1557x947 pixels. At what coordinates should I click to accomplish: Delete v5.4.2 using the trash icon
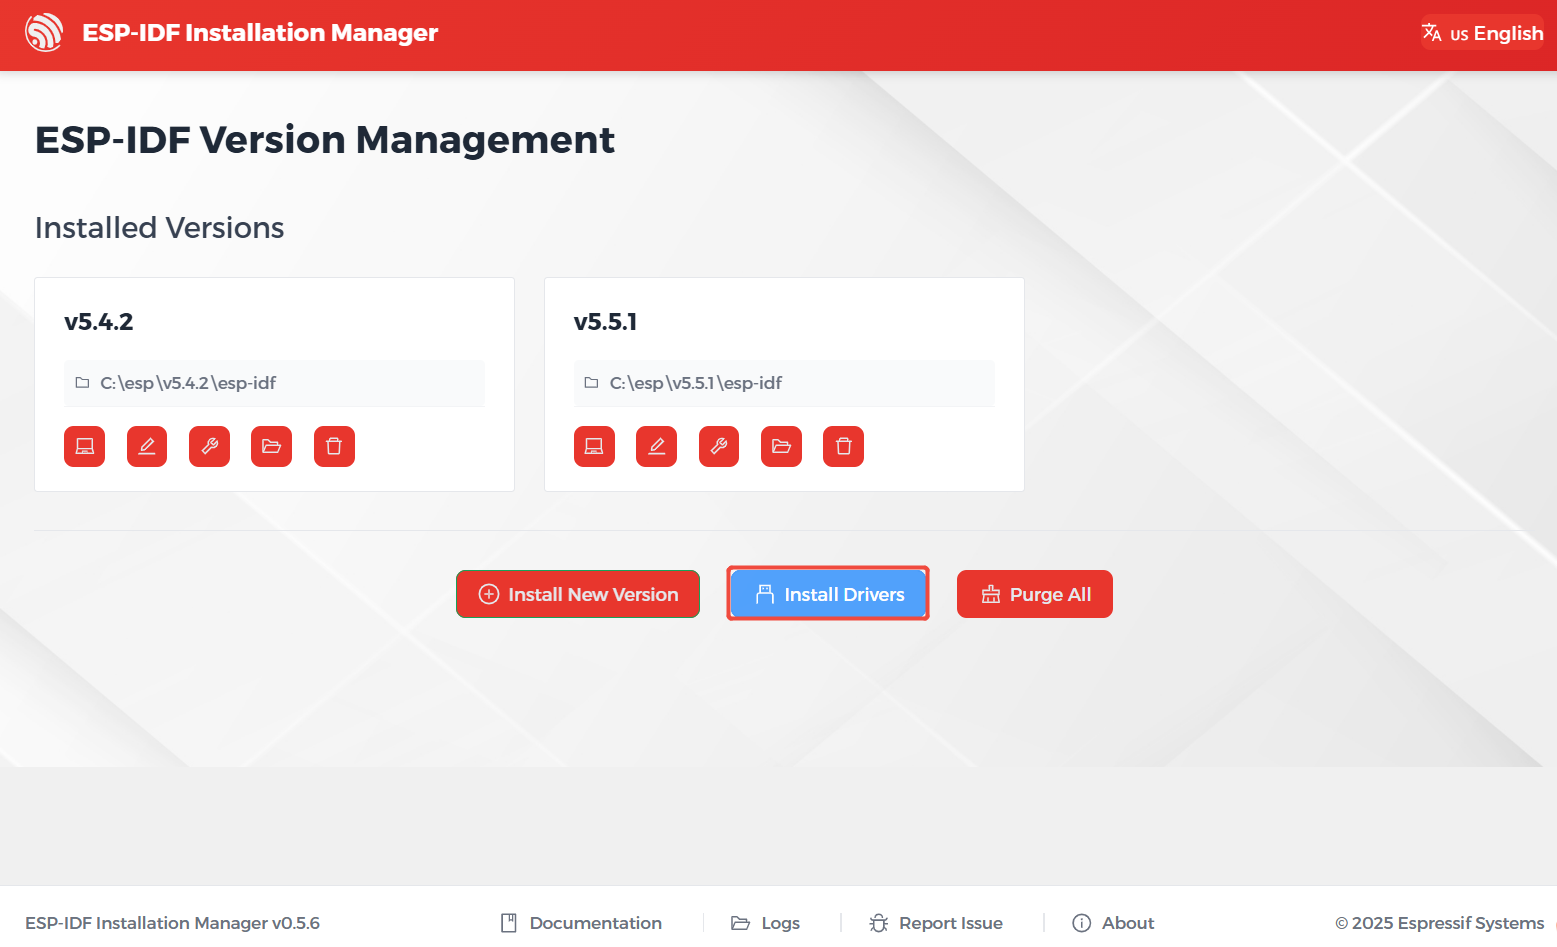pos(334,446)
